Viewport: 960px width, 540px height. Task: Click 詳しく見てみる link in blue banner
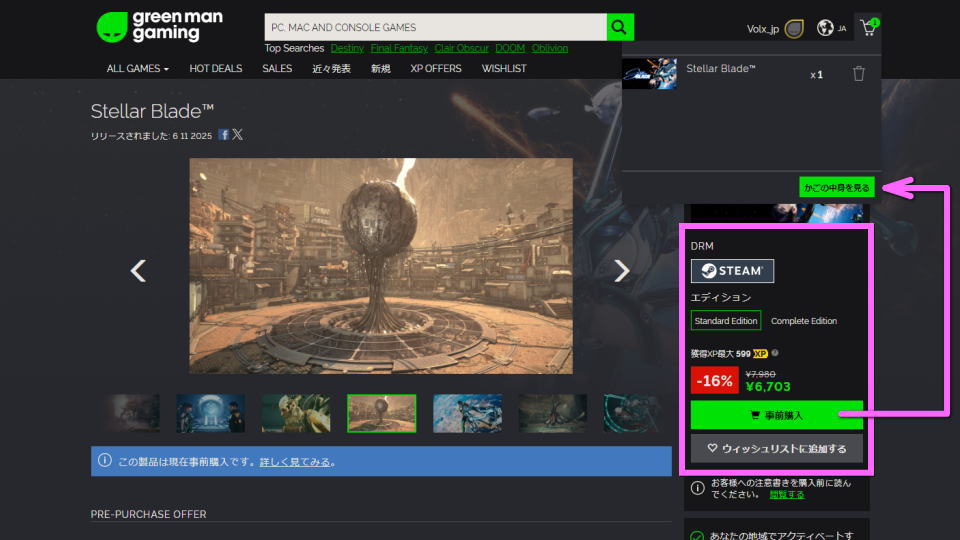click(294, 462)
